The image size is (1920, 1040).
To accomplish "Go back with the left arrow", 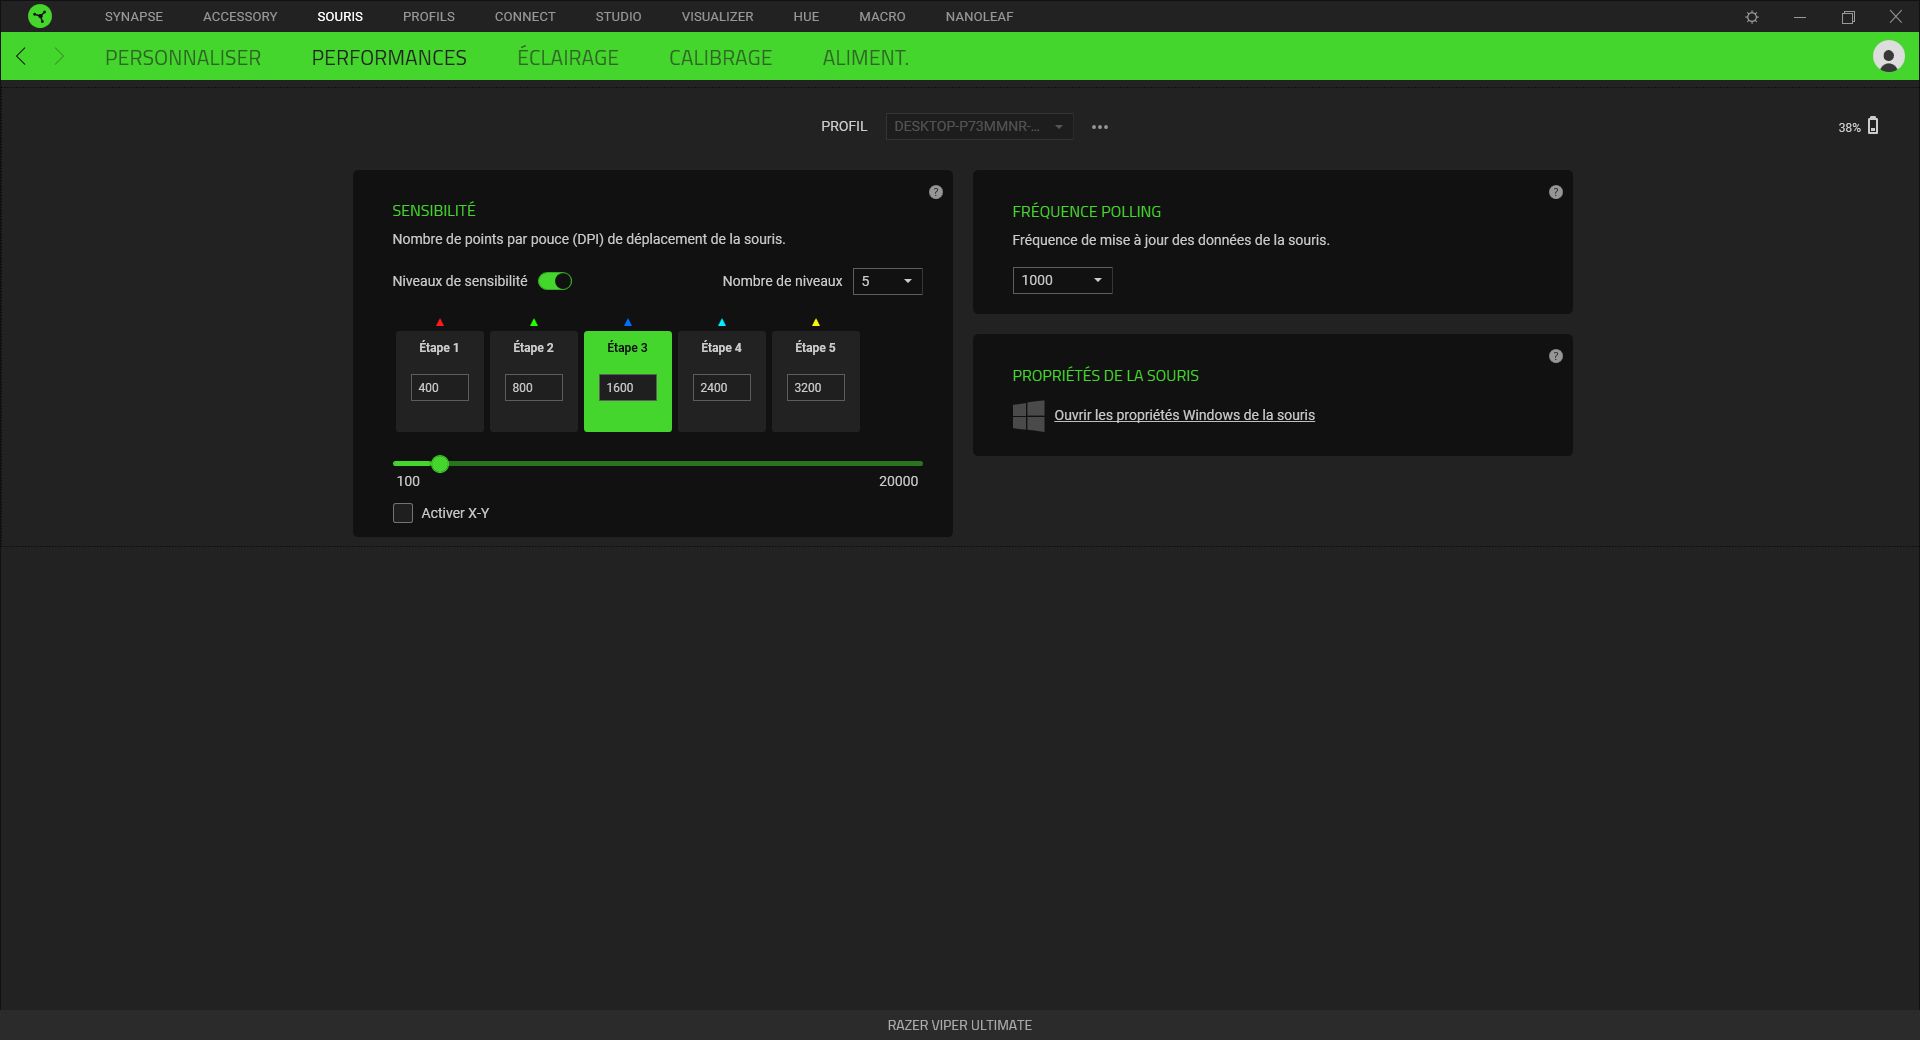I will pyautogui.click(x=21, y=56).
